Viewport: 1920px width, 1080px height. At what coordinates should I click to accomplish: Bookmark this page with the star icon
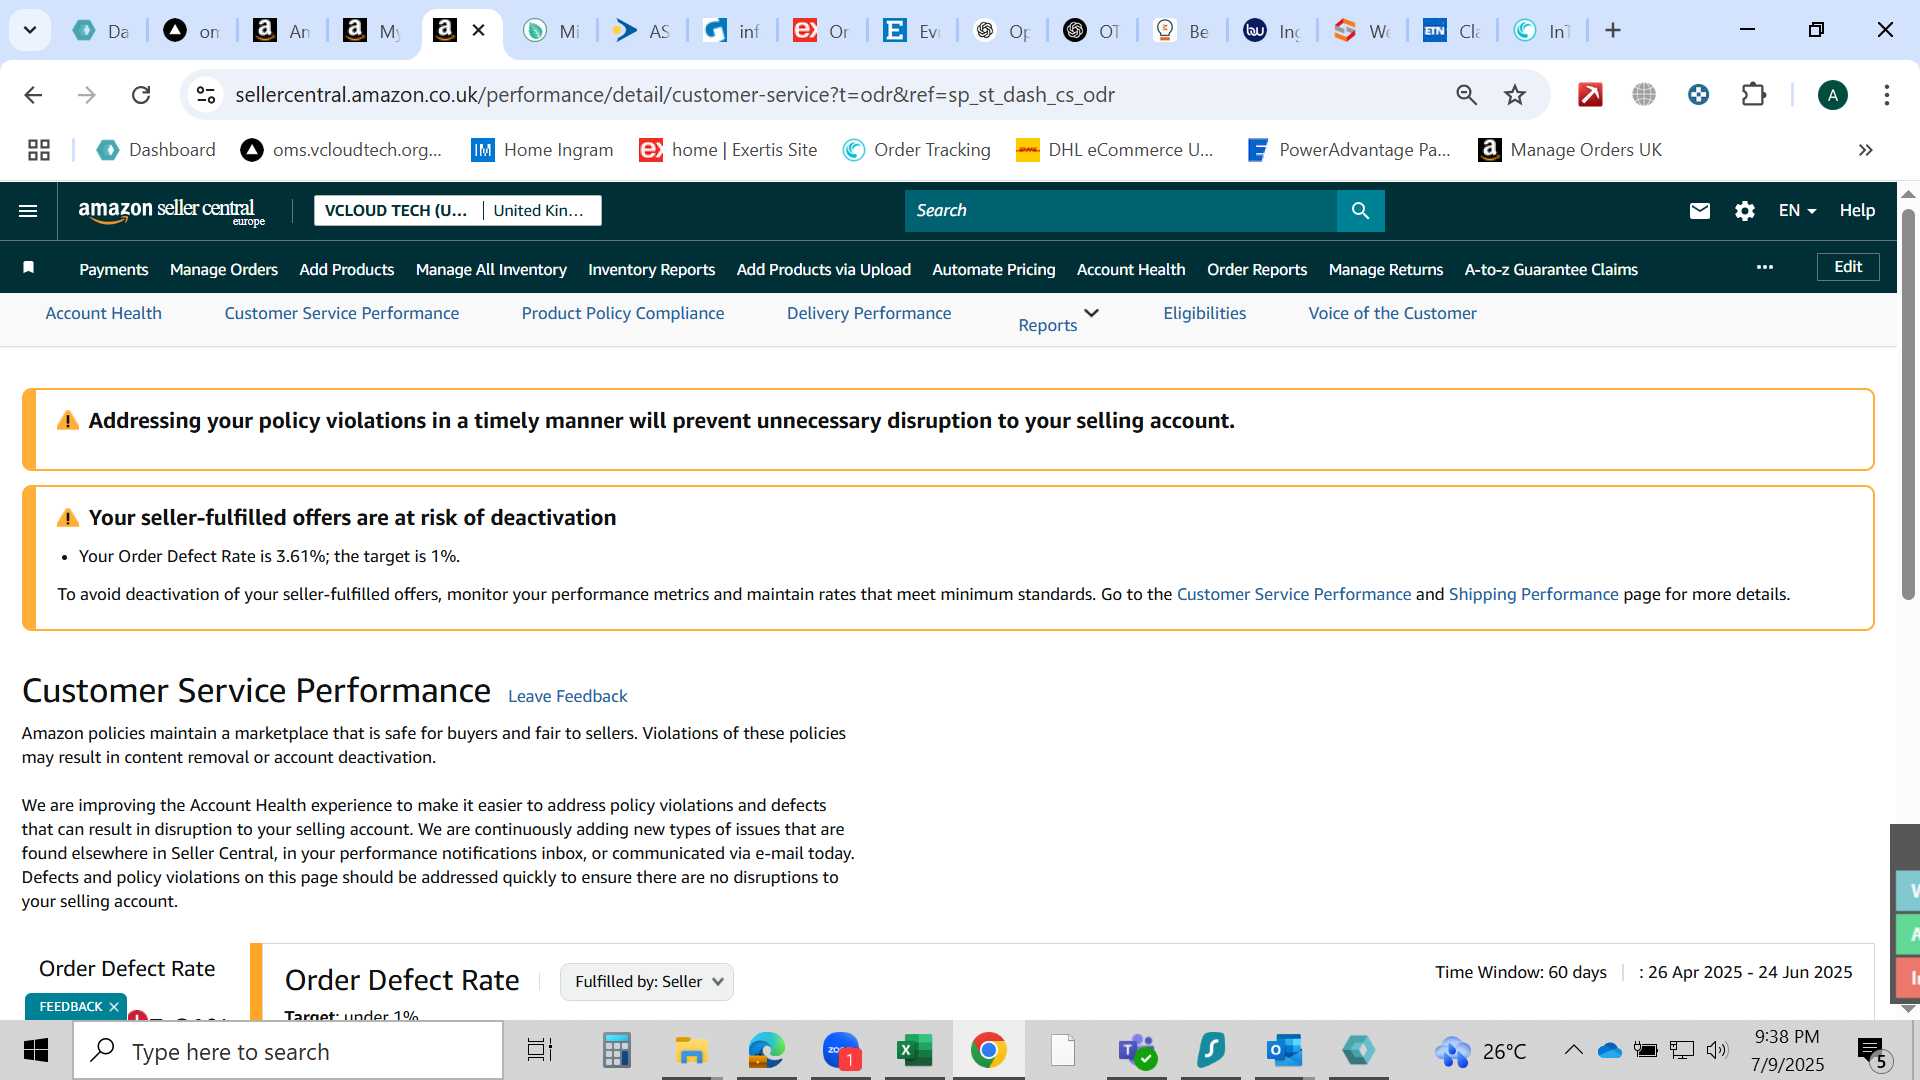(x=1515, y=95)
